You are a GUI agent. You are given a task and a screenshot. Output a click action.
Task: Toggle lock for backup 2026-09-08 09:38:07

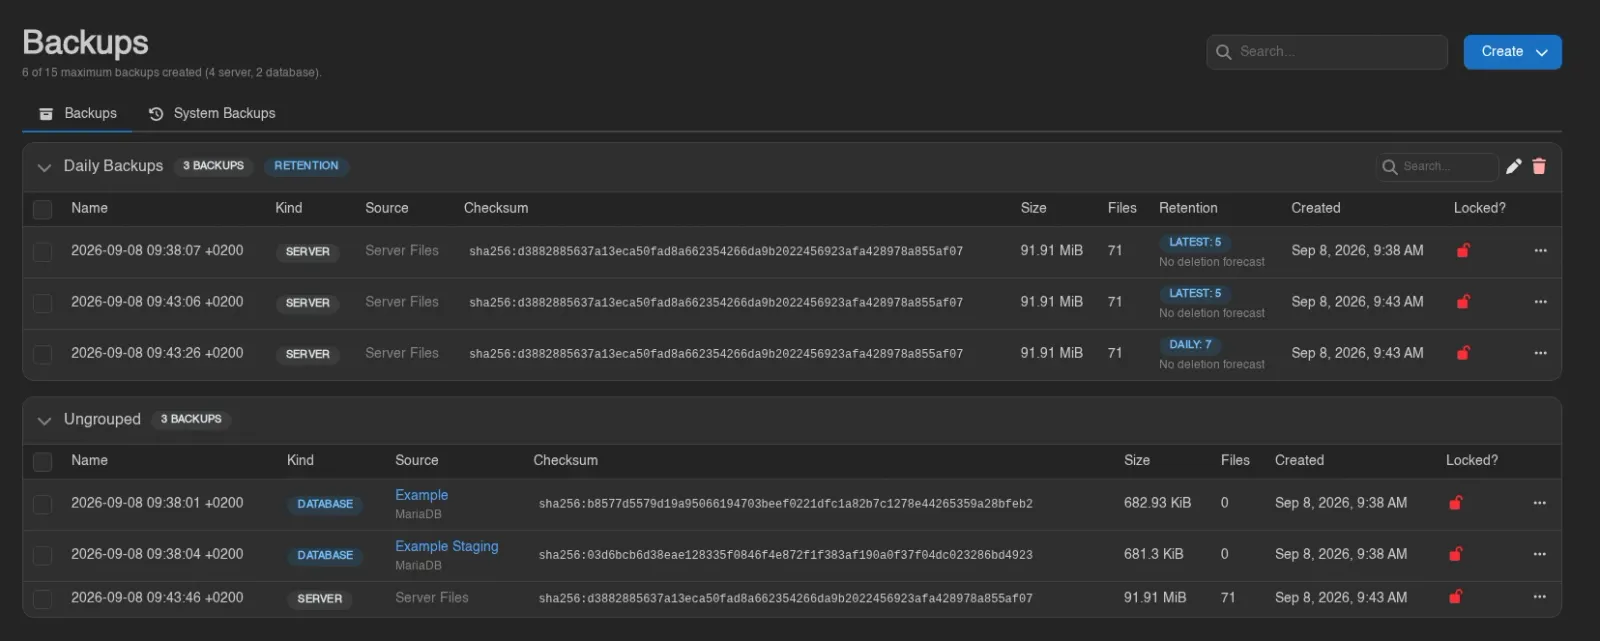(1463, 251)
